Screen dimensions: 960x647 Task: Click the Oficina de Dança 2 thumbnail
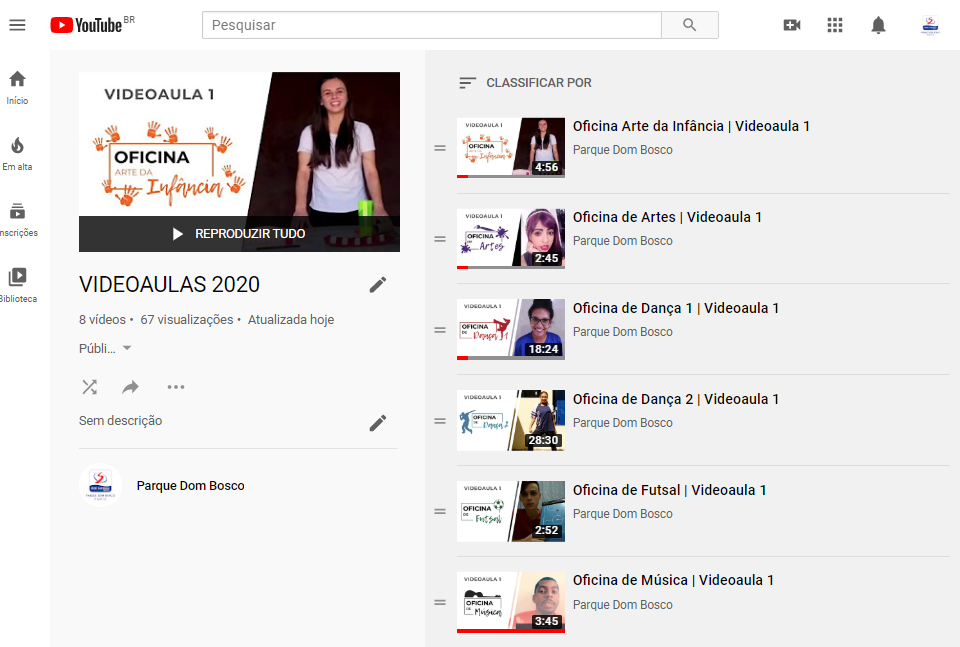510,420
